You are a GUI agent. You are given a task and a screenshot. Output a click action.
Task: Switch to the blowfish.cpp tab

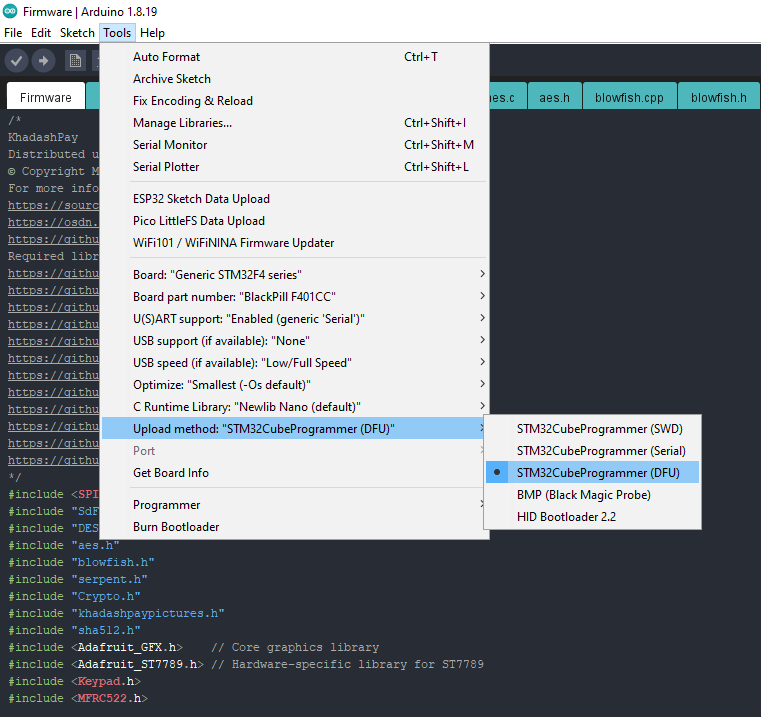tap(629, 97)
